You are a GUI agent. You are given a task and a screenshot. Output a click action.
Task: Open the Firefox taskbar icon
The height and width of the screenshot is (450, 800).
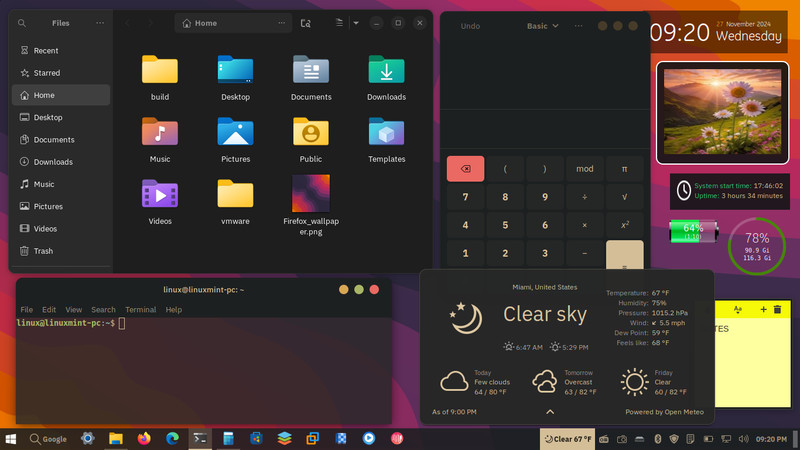[144, 438]
